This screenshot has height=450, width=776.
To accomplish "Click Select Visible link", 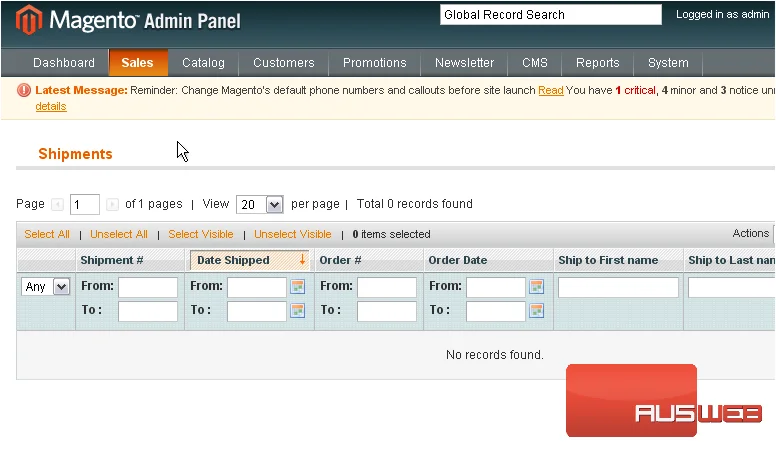I will [200, 234].
